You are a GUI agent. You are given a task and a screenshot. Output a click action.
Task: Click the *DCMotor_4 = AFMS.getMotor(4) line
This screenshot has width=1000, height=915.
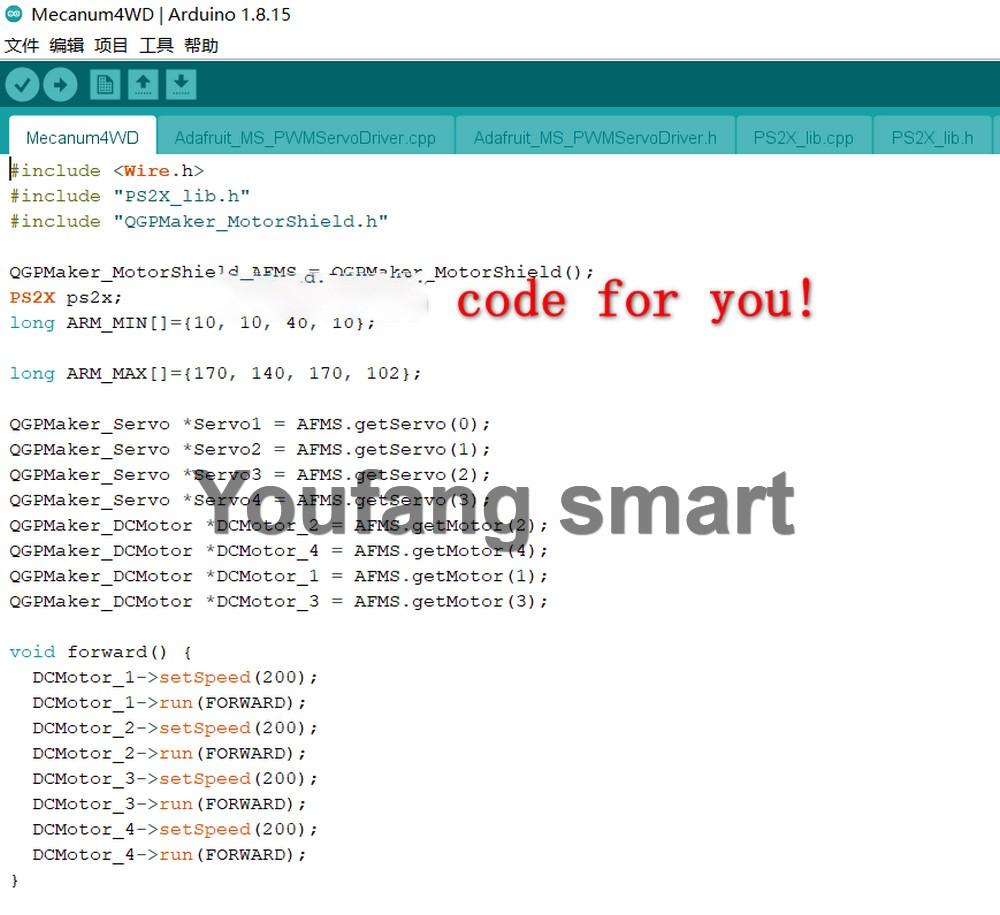click(279, 550)
